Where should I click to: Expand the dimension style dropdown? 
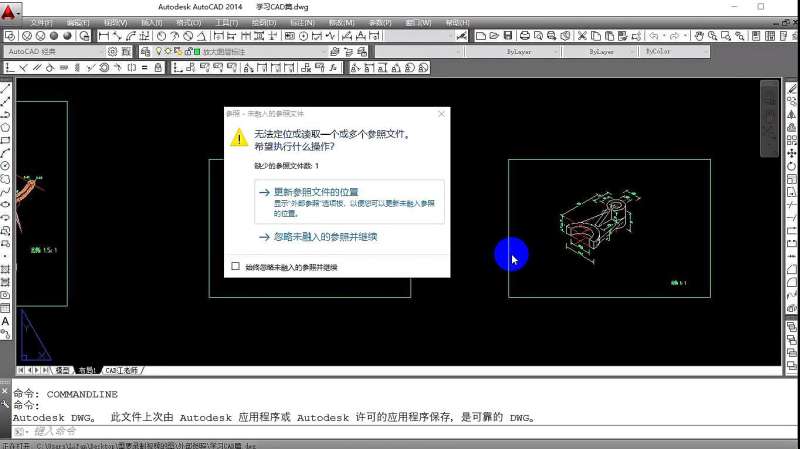tap(418, 36)
